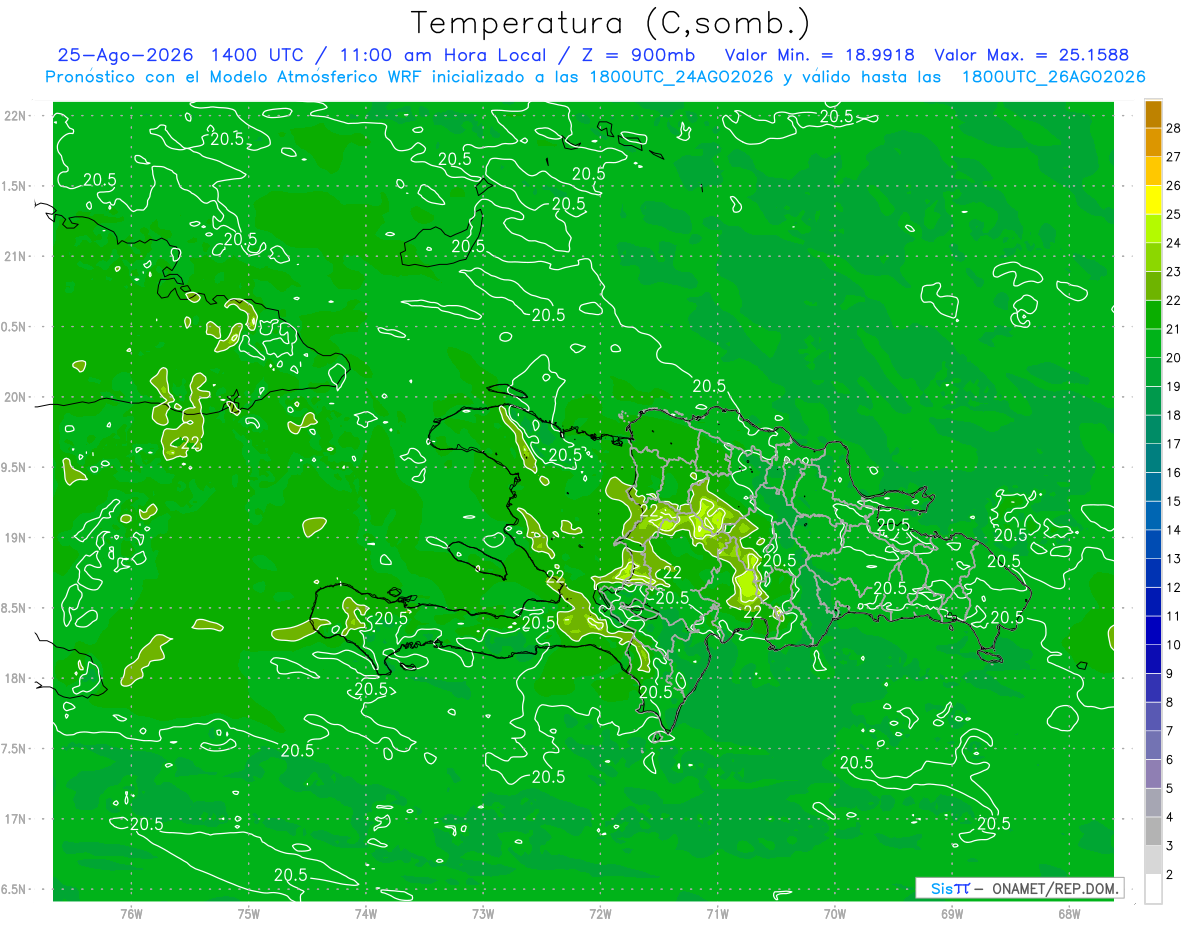Image resolution: width=1200 pixels, height=927 pixels.
Task: Click the color scale swatch above 28
Action: click(x=1153, y=113)
